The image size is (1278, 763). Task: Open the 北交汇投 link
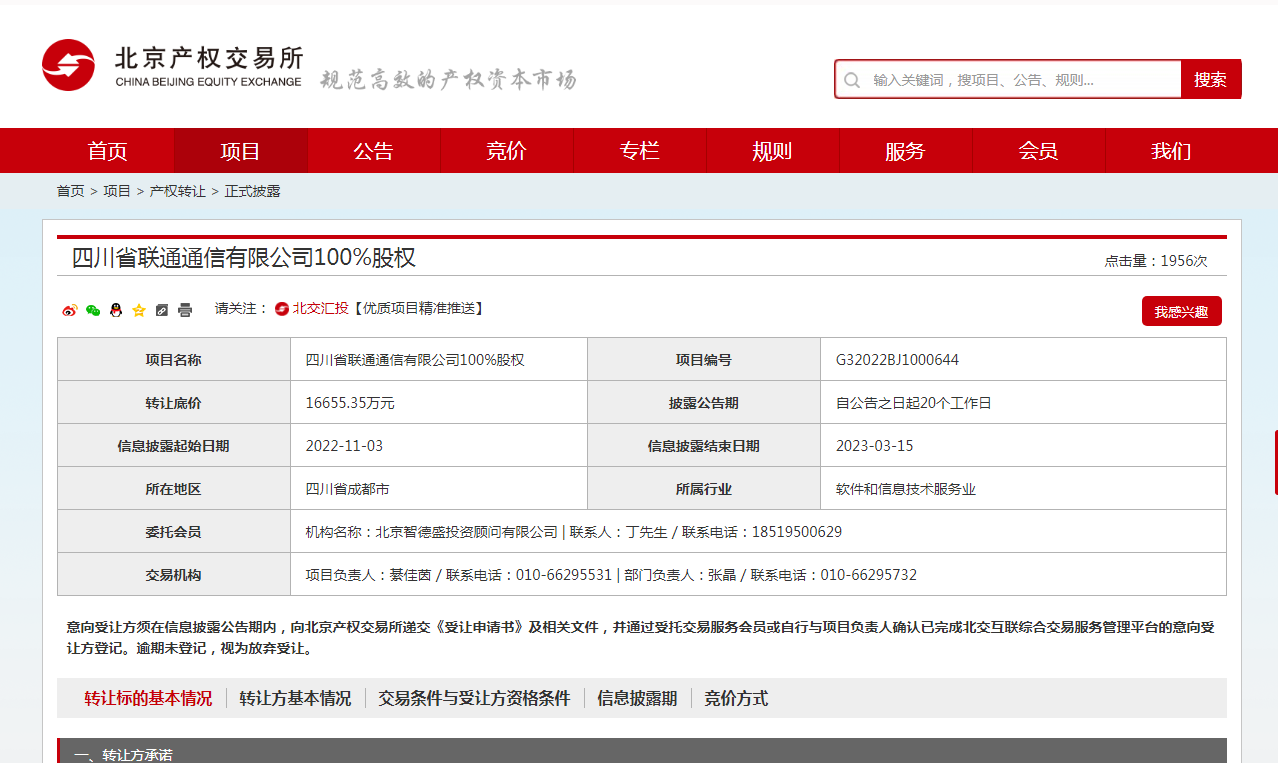pyautogui.click(x=320, y=309)
